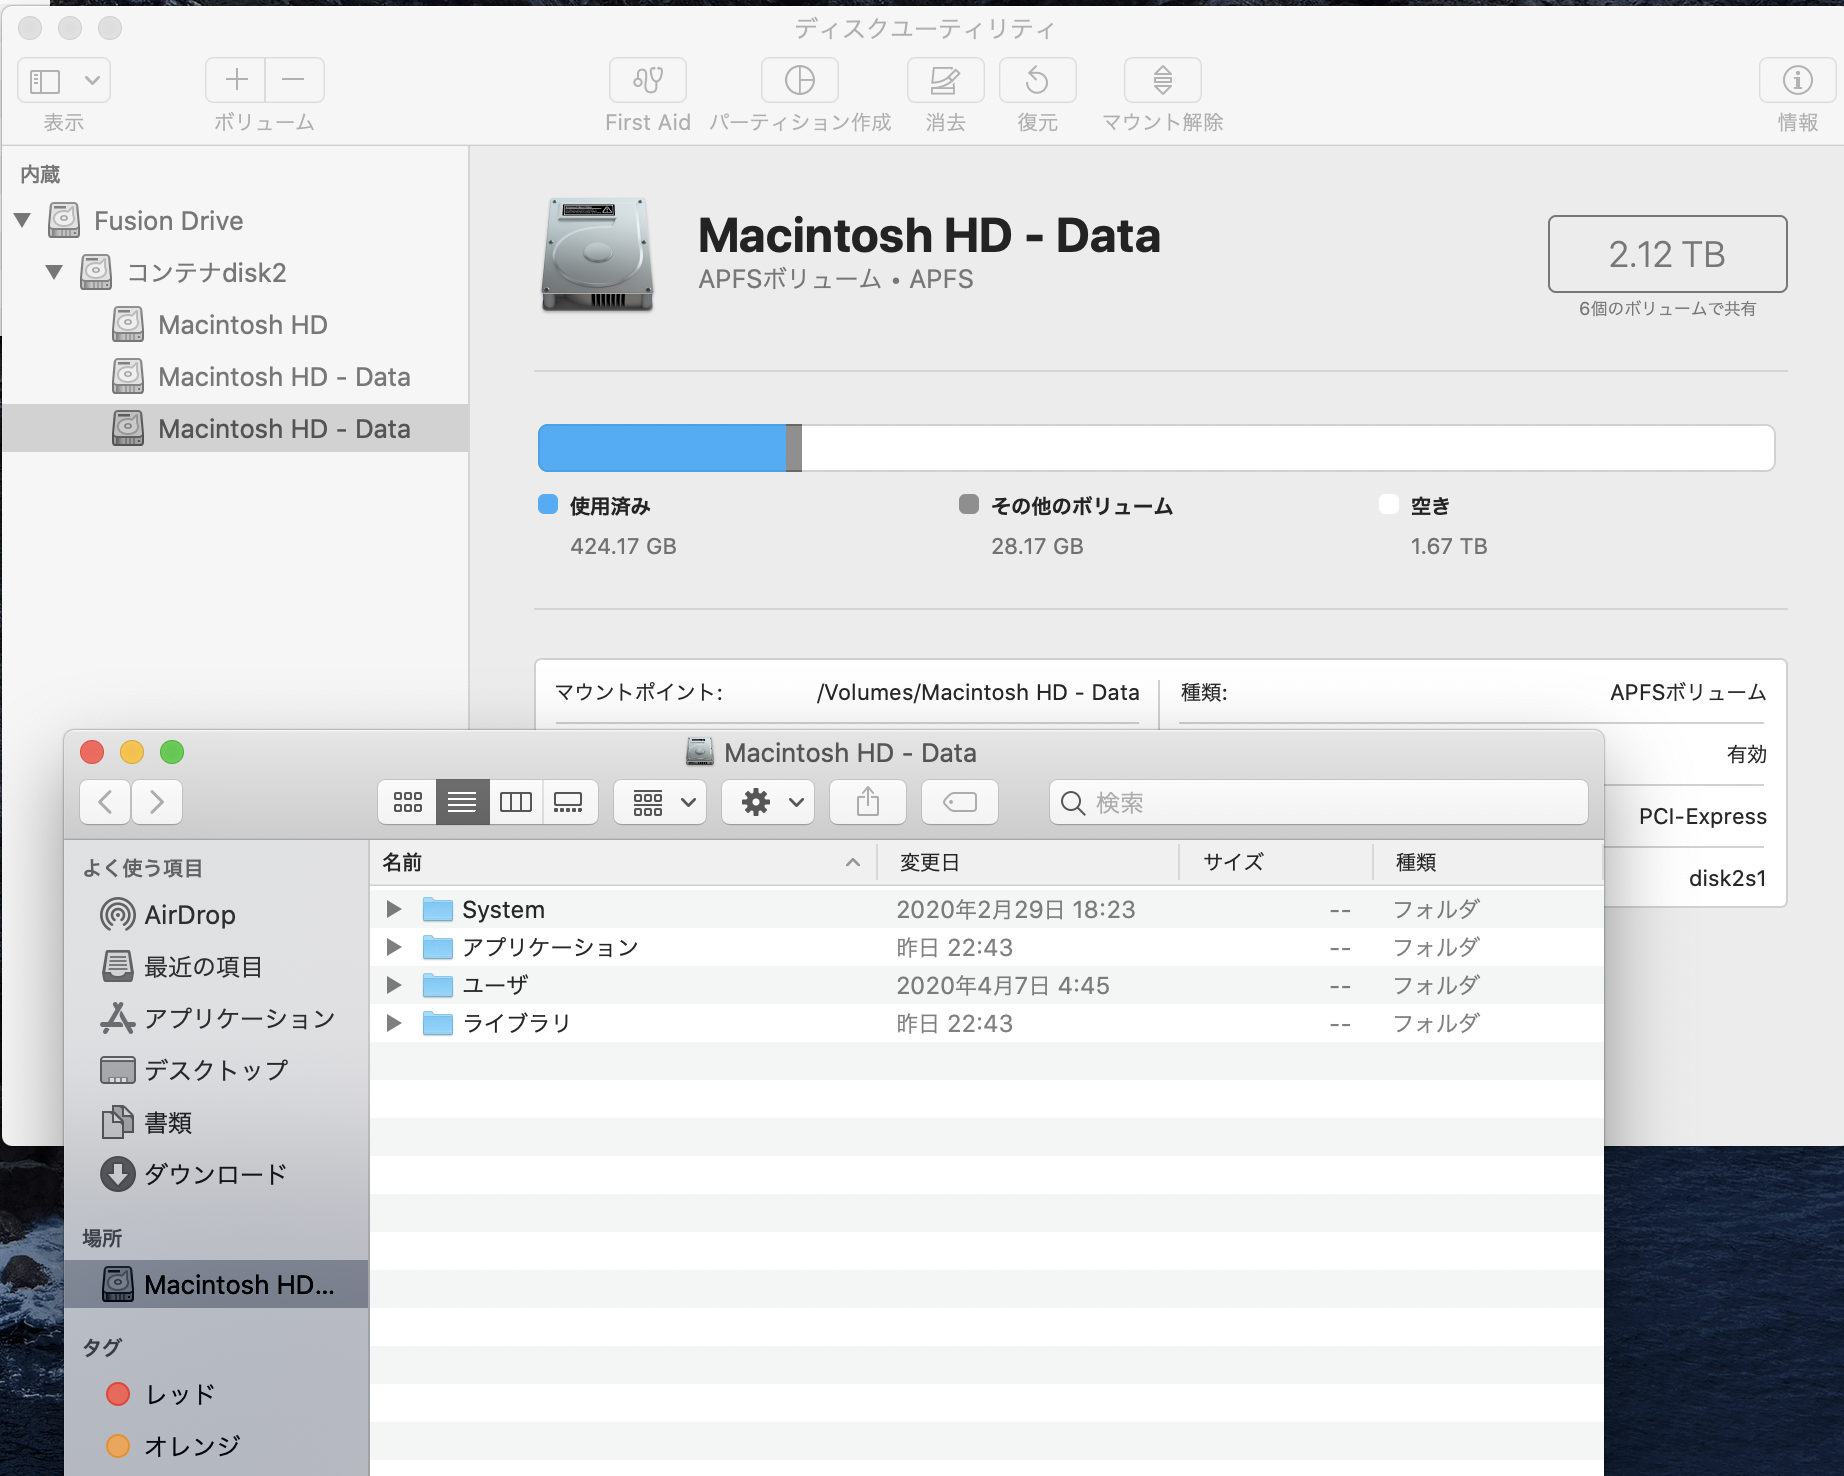Open the info (情報) panel icon
The width and height of the screenshot is (1844, 1476).
[1797, 80]
